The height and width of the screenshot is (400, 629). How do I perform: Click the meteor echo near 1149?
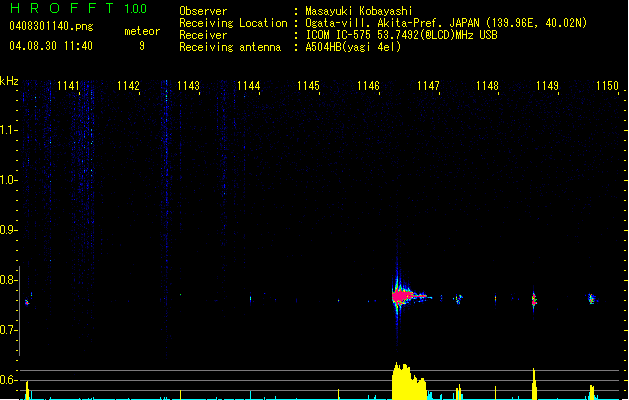(x=534, y=300)
